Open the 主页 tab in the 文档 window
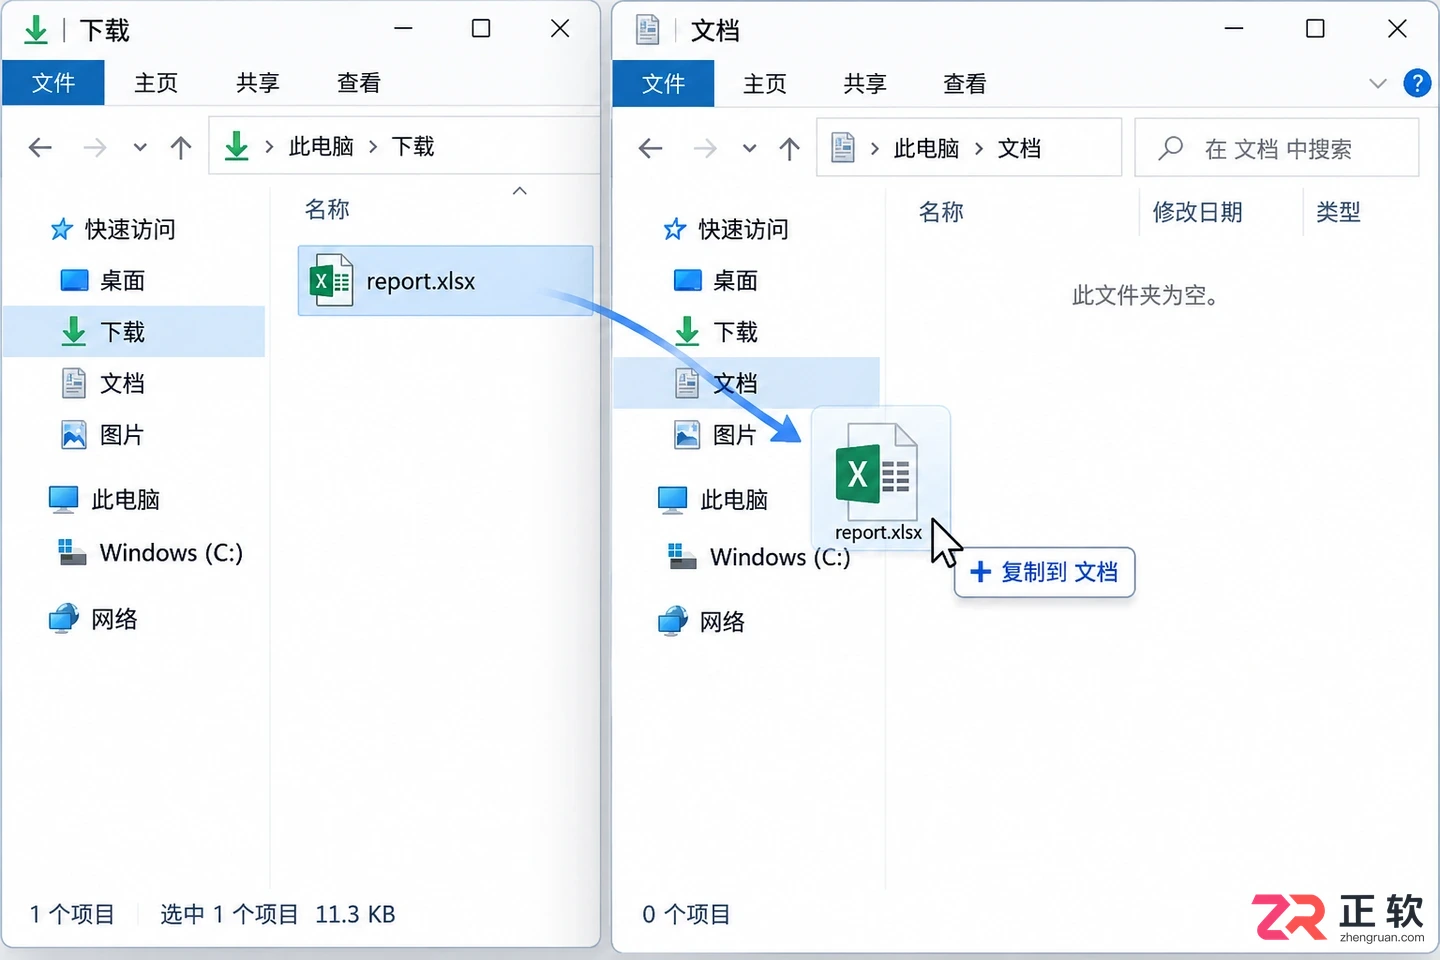The image size is (1440, 960). (765, 84)
